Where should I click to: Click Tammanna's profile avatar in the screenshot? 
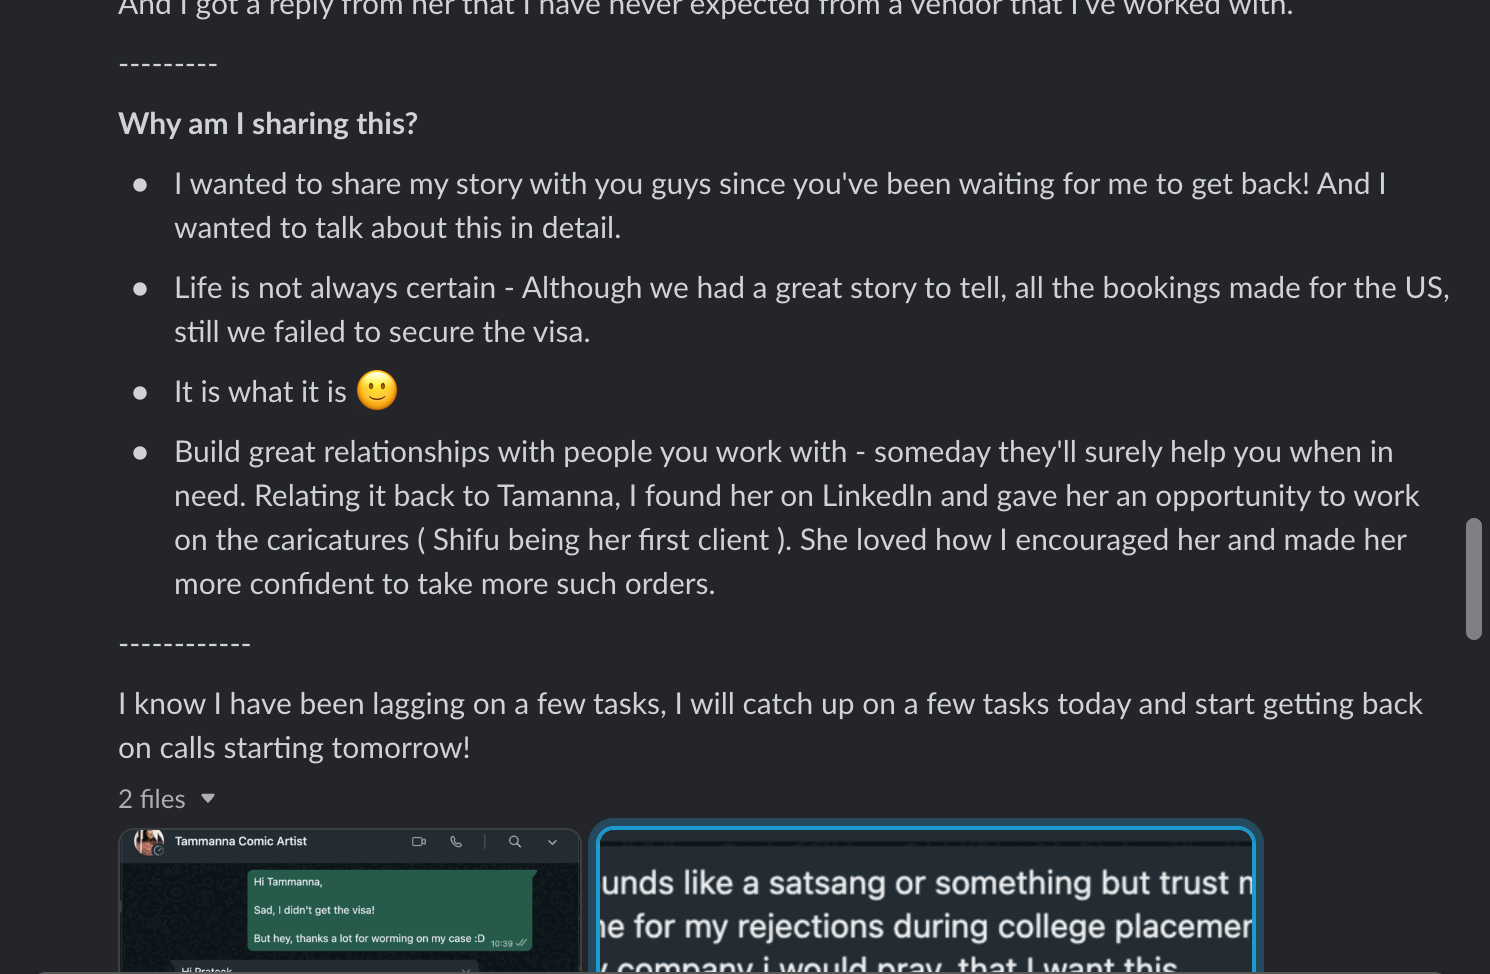(x=149, y=842)
